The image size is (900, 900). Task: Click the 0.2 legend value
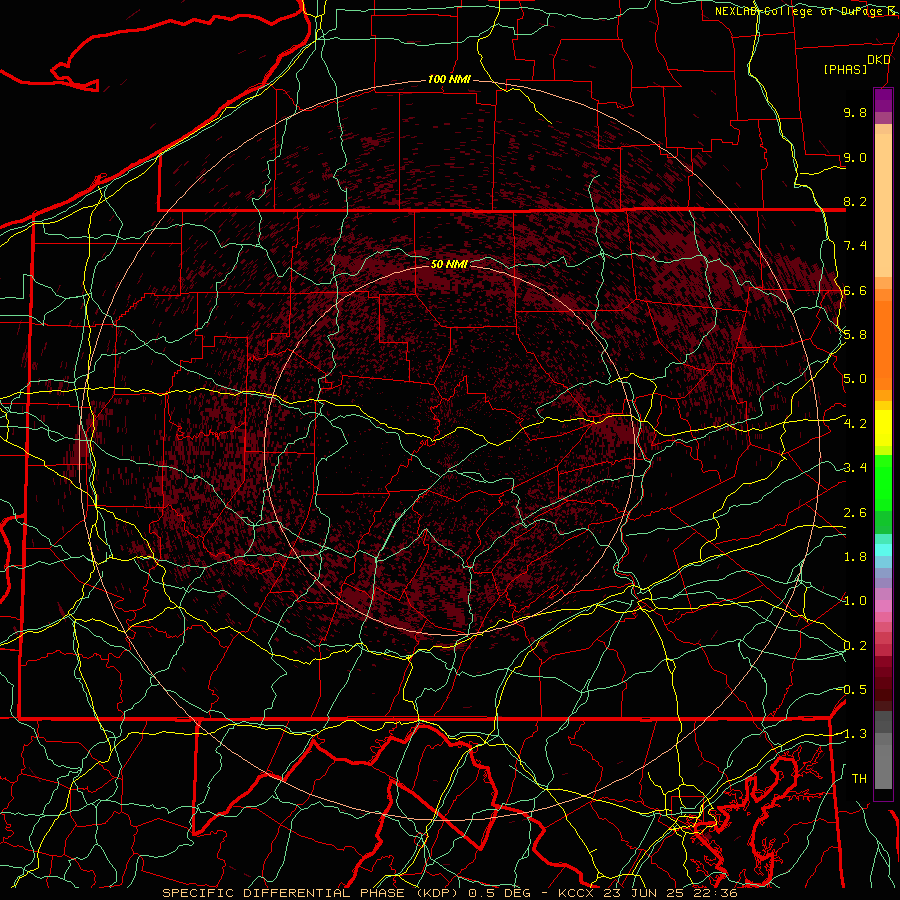[x=855, y=646]
